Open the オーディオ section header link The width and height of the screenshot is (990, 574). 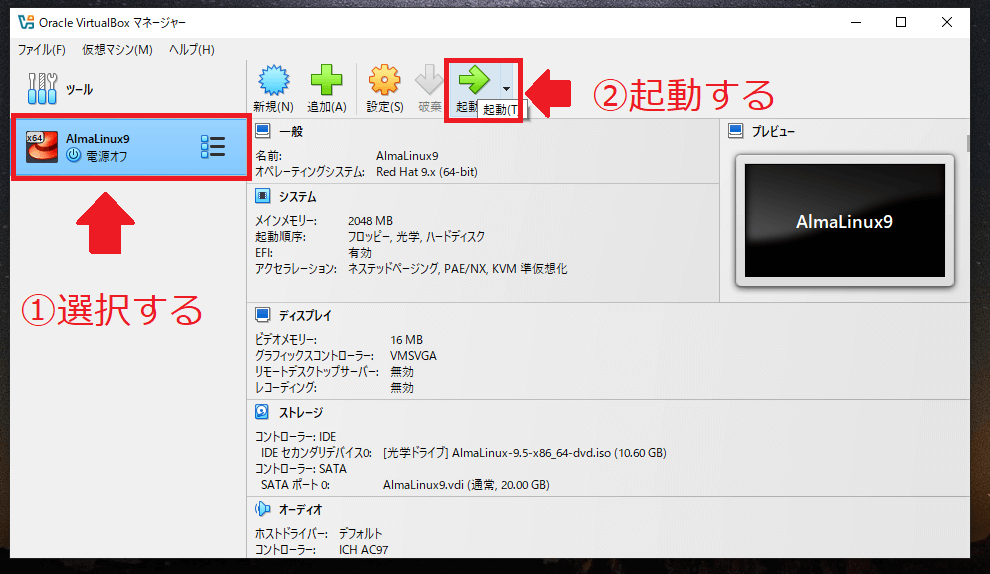pyautogui.click(x=301, y=510)
